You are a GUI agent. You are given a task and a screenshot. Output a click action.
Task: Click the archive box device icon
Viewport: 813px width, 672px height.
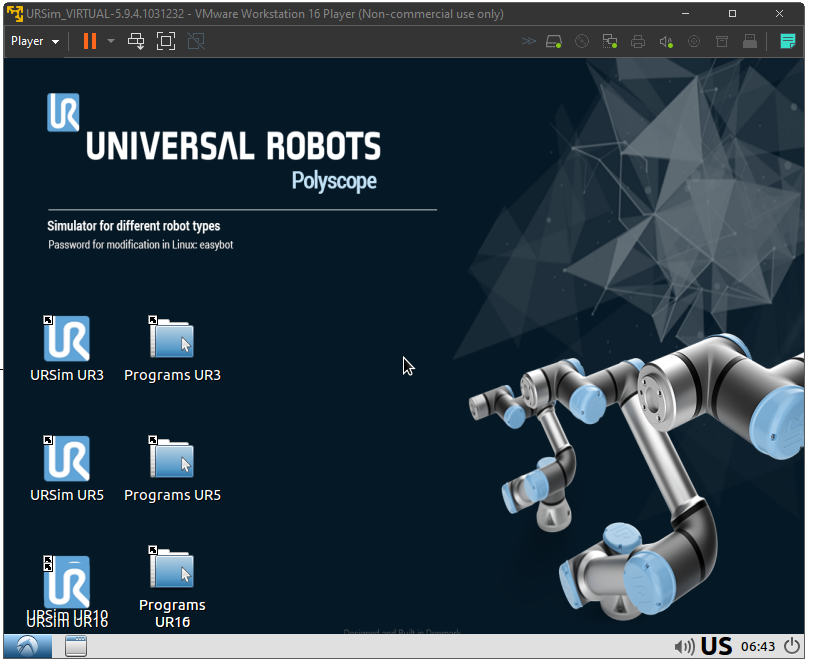point(722,41)
